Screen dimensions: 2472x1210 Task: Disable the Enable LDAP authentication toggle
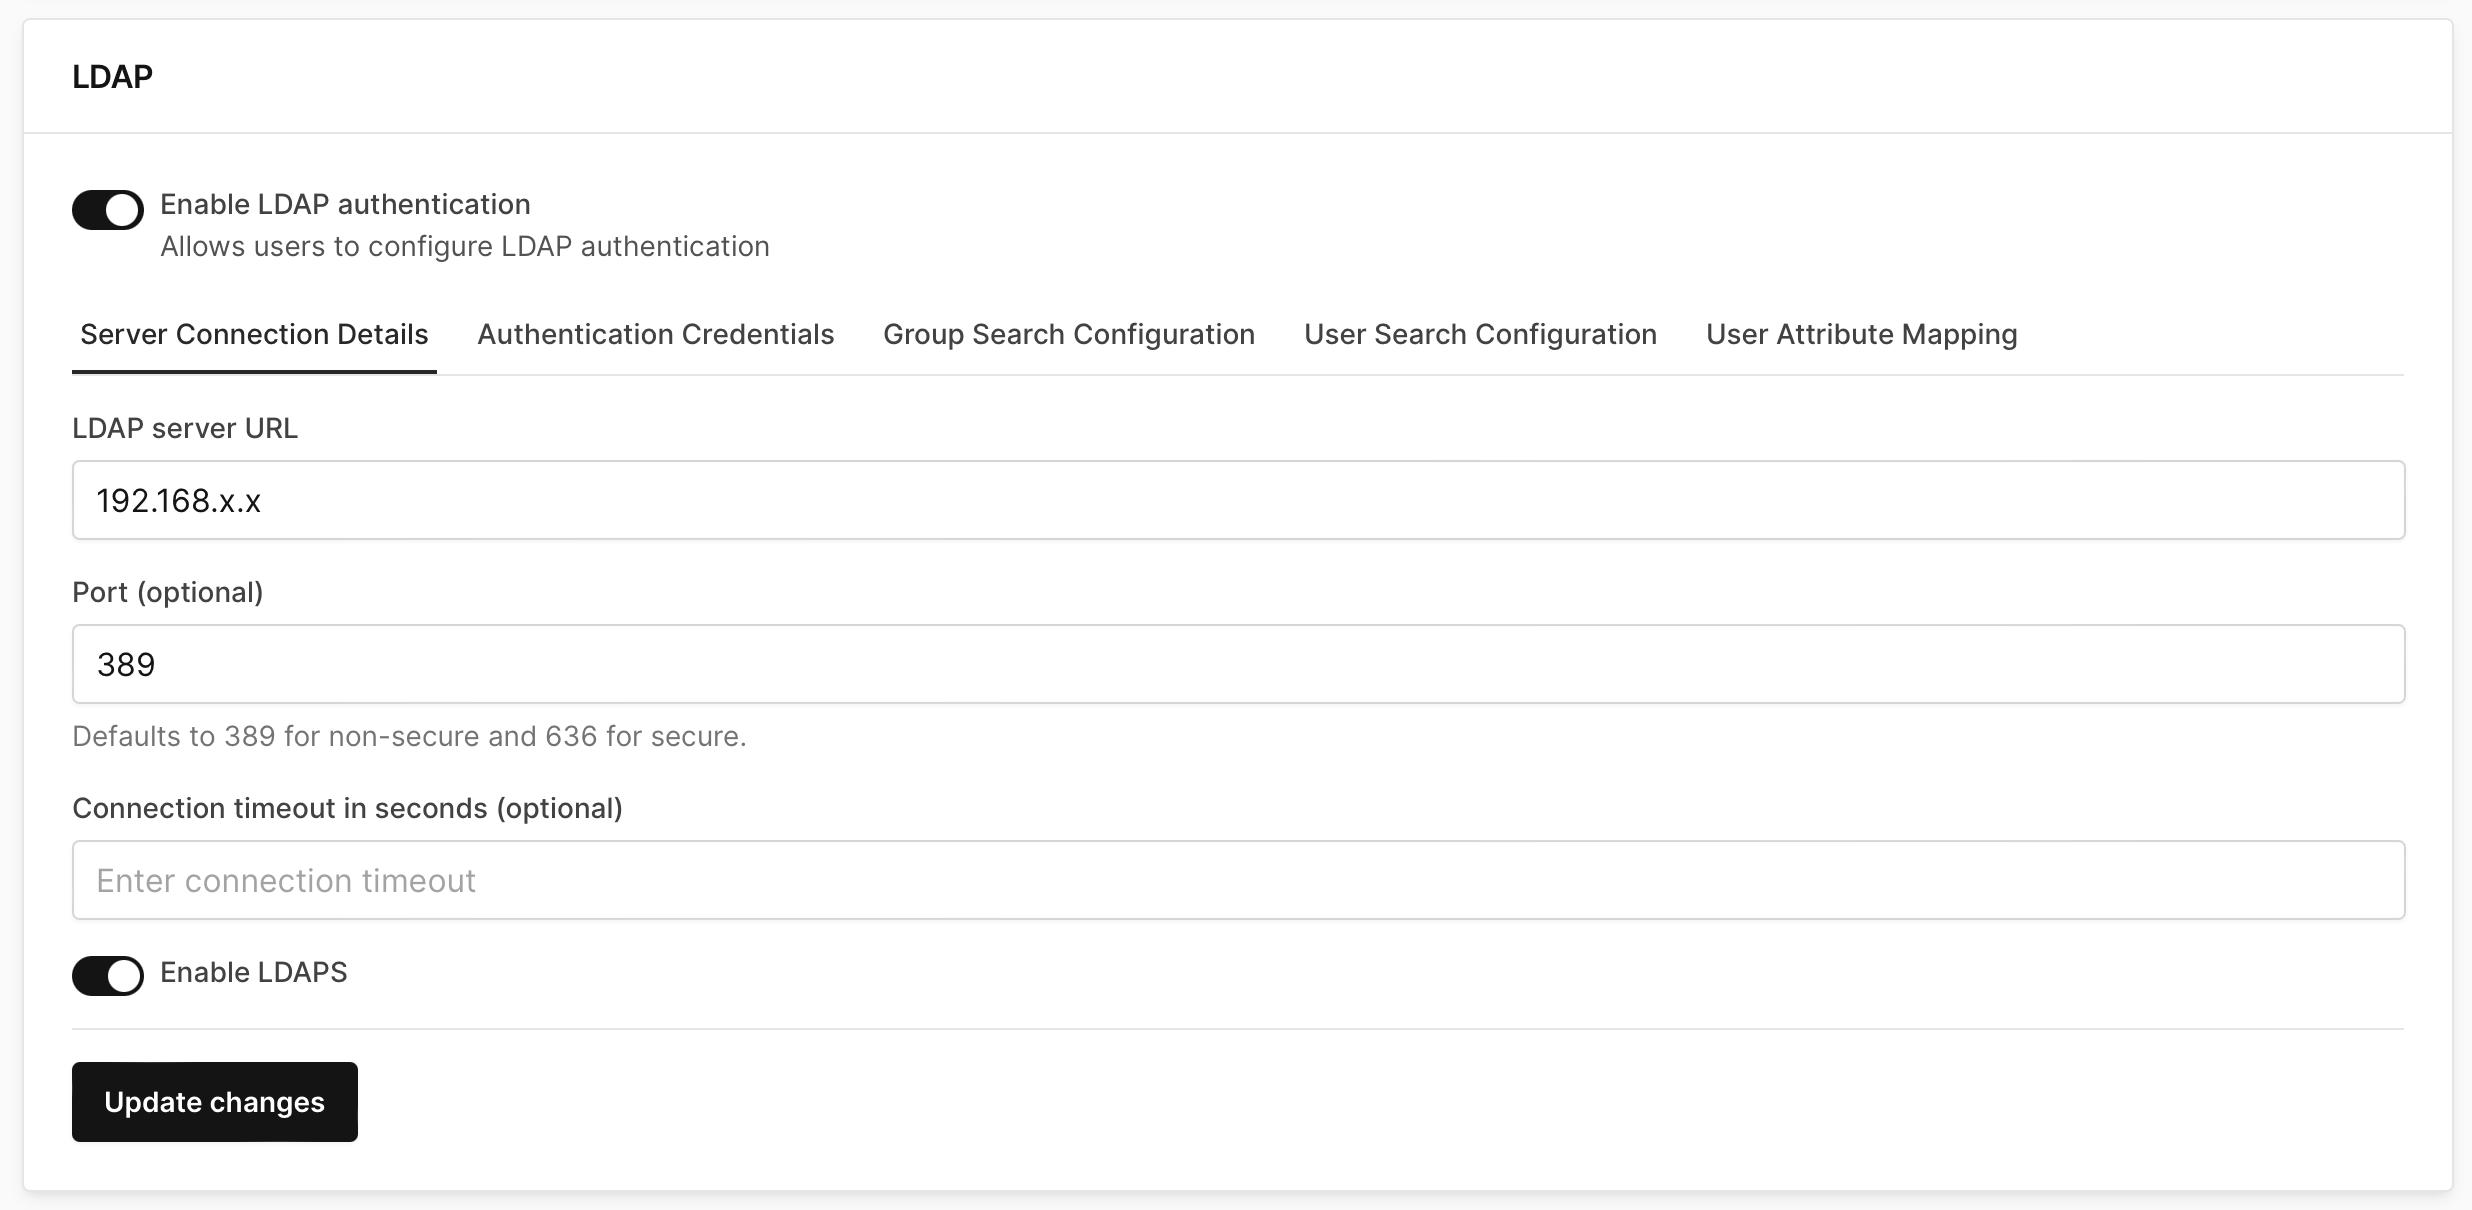click(x=107, y=209)
